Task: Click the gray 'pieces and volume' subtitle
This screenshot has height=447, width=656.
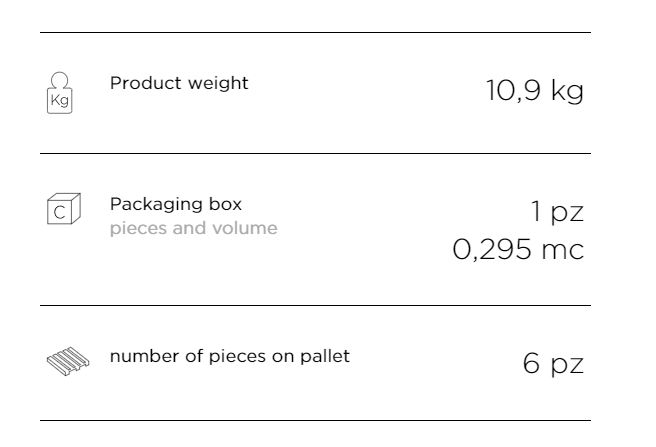Action: [194, 228]
